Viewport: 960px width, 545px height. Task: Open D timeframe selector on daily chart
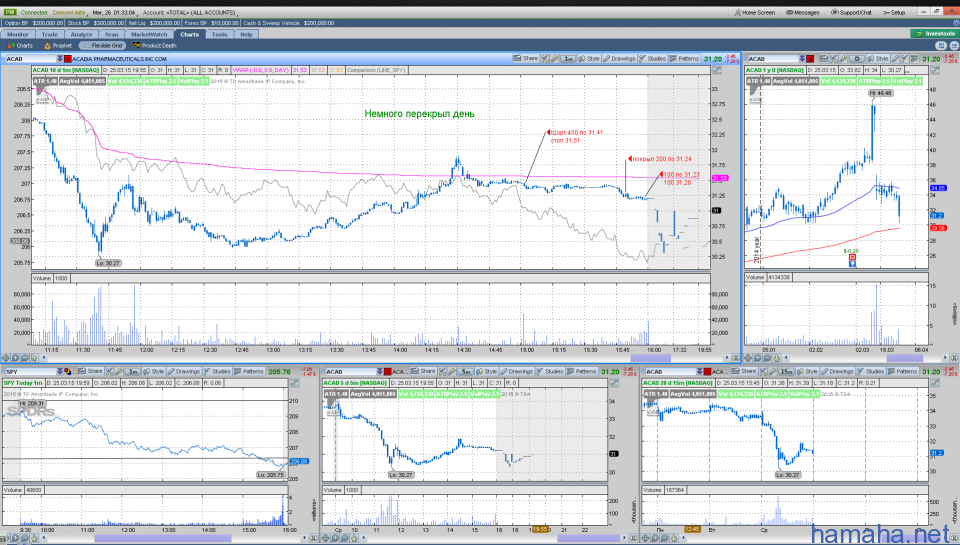click(857, 59)
